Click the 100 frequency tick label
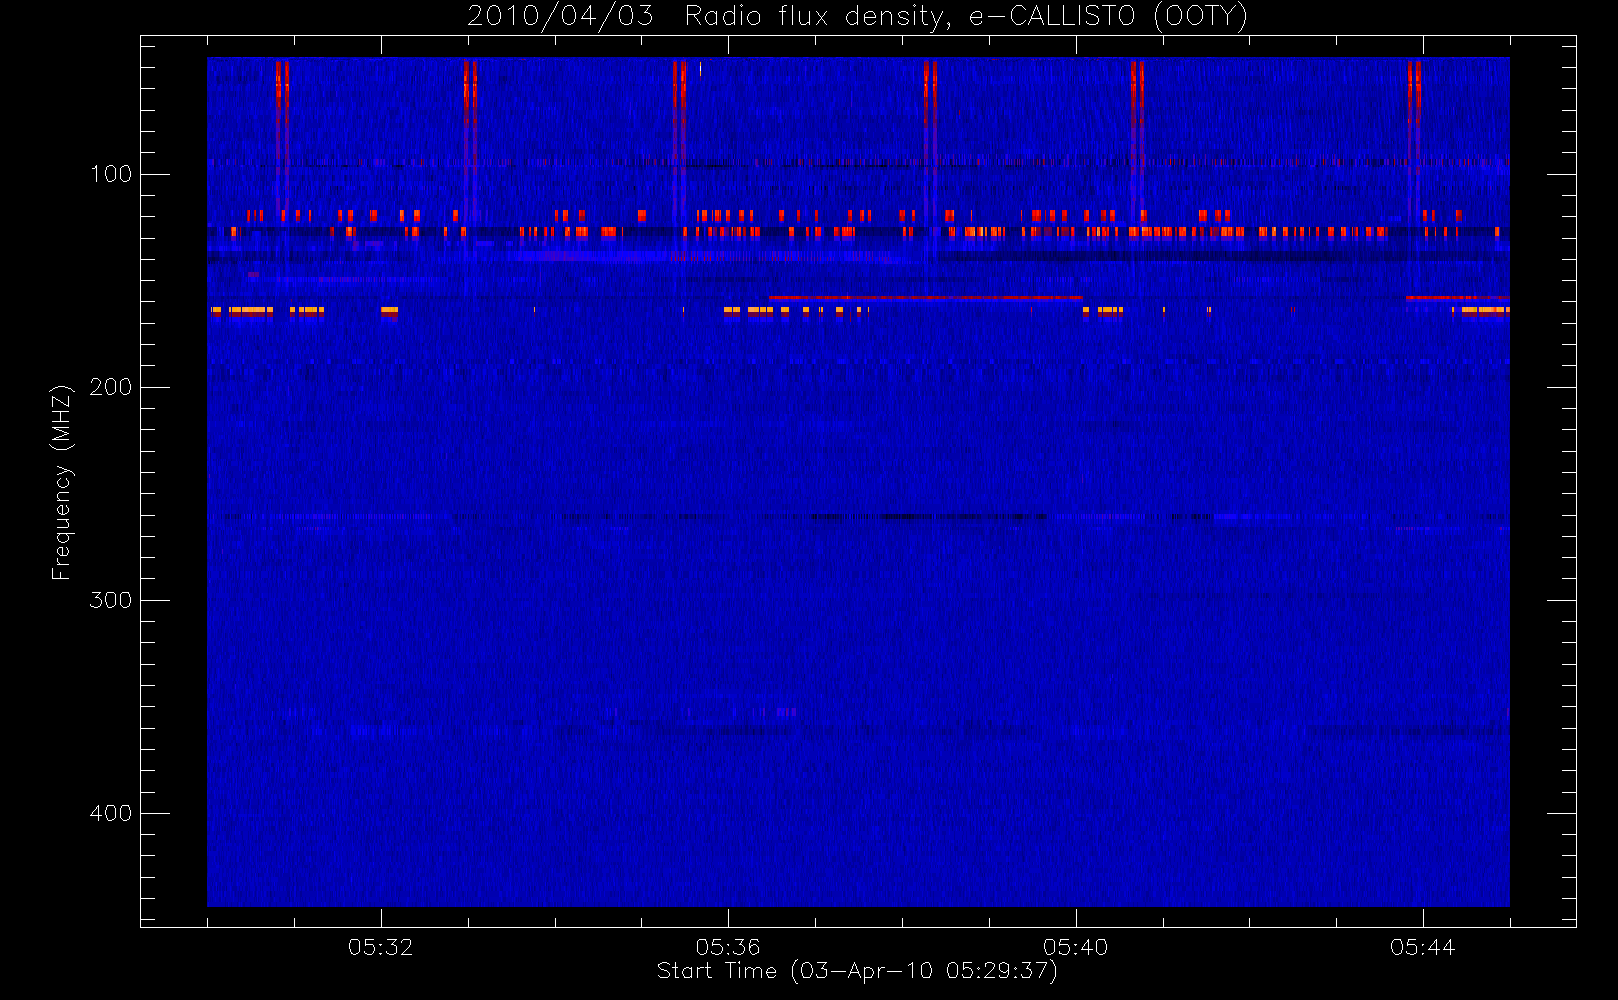Viewport: 1618px width, 1000px height. point(111,174)
